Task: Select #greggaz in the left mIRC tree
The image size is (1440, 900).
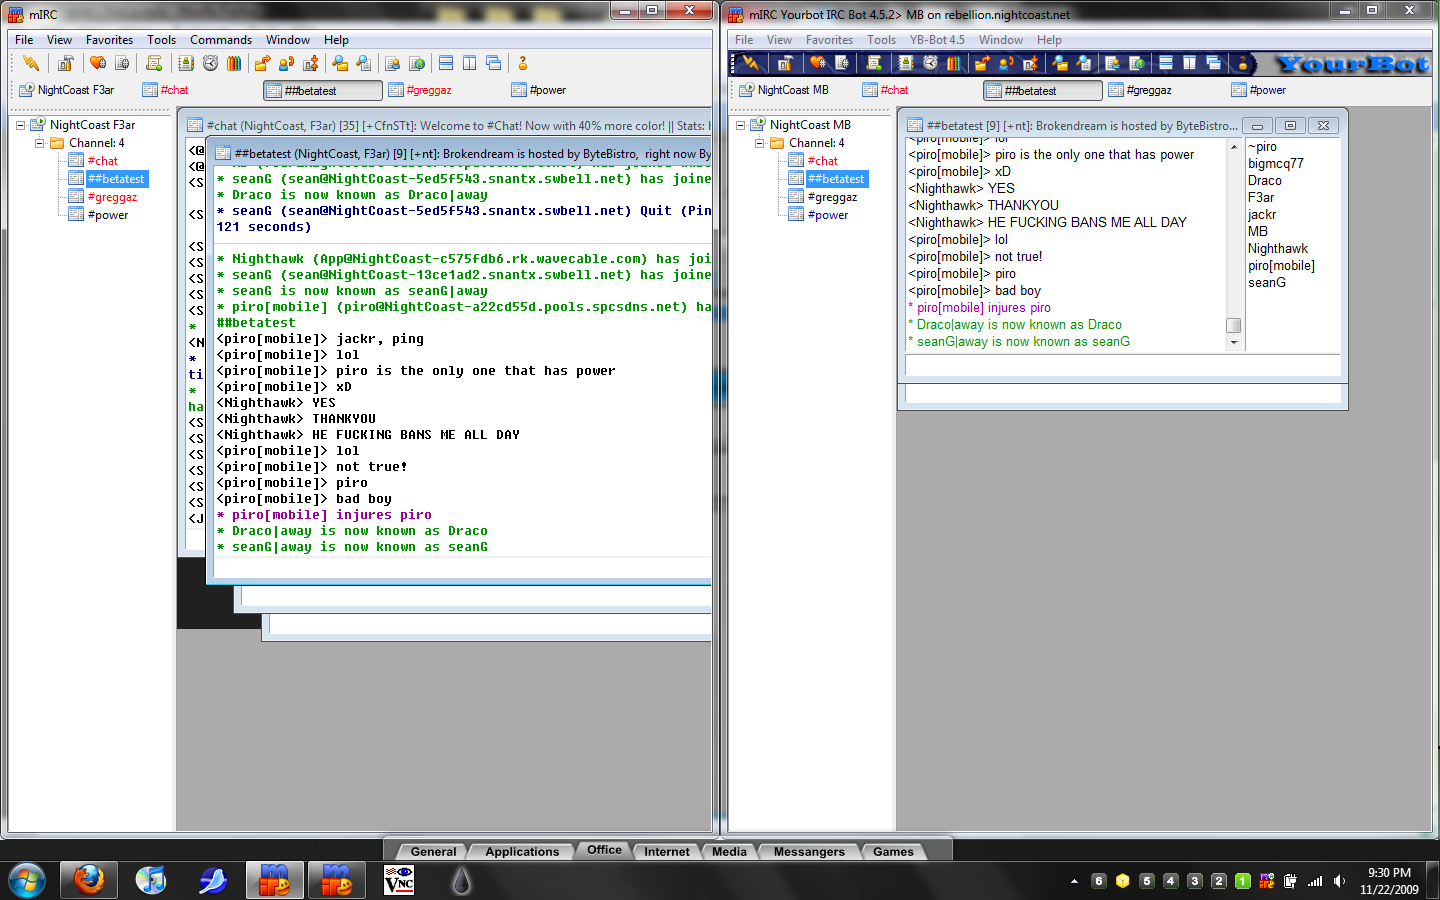Action: 112,197
